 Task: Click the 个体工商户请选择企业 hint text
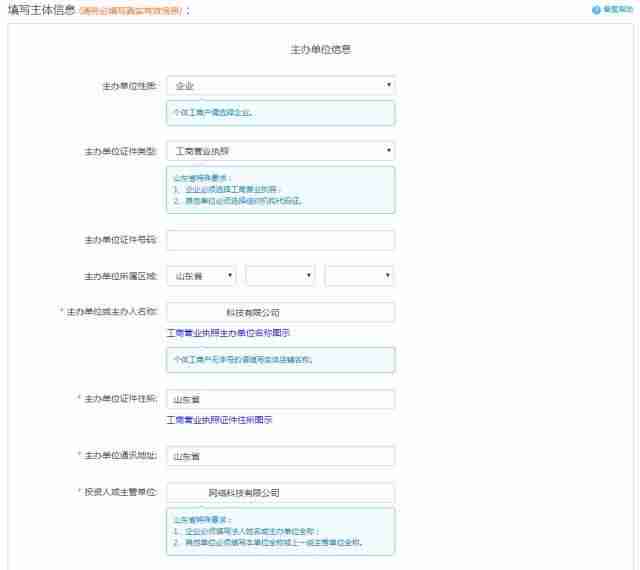[213, 113]
